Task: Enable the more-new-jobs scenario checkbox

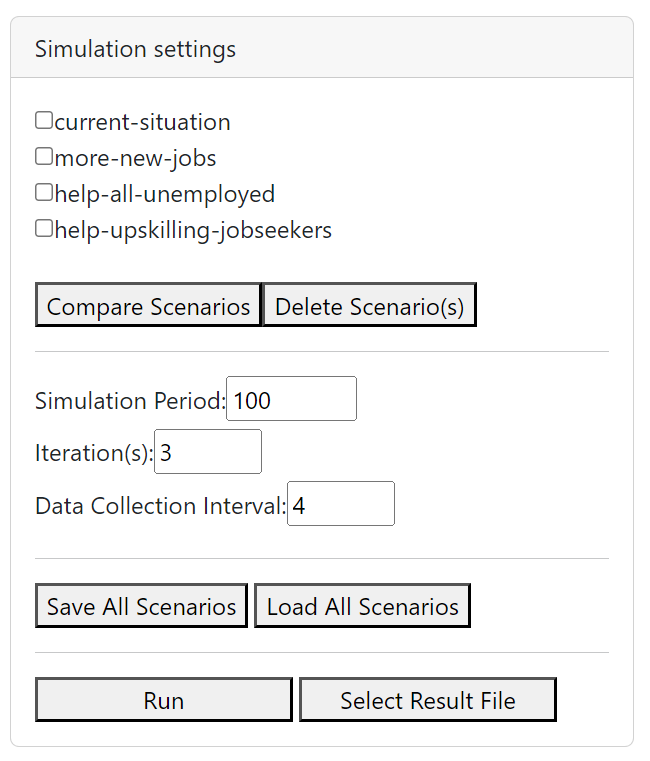Action: (x=44, y=157)
